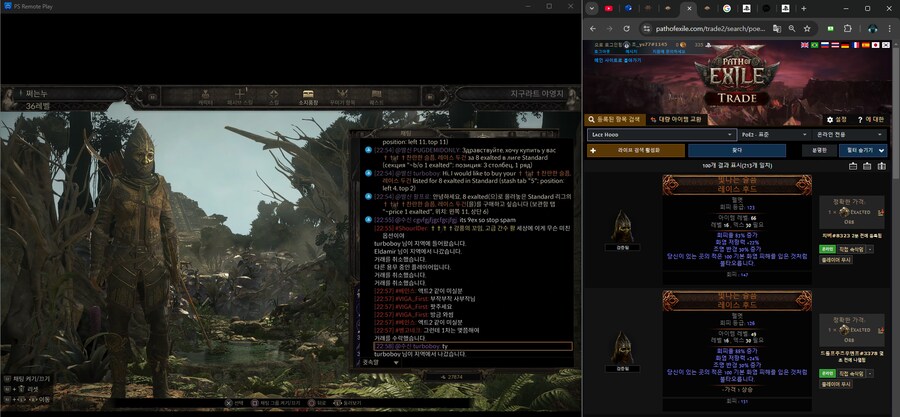This screenshot has height=417, width=900.
Task: Bookmark this page with the star
Action: [807, 28]
